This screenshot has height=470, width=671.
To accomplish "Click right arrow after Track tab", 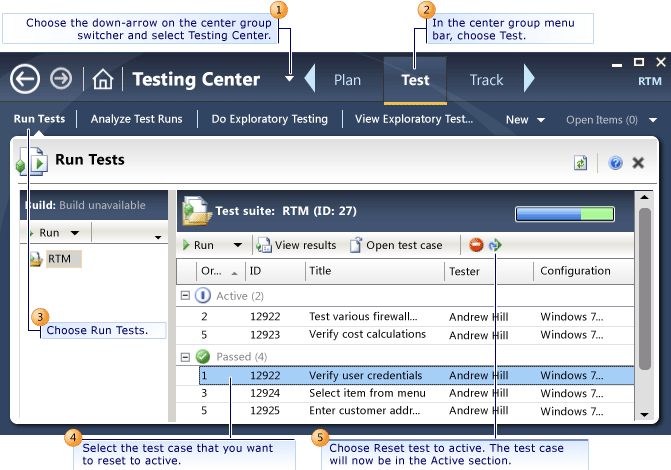I will coord(529,78).
